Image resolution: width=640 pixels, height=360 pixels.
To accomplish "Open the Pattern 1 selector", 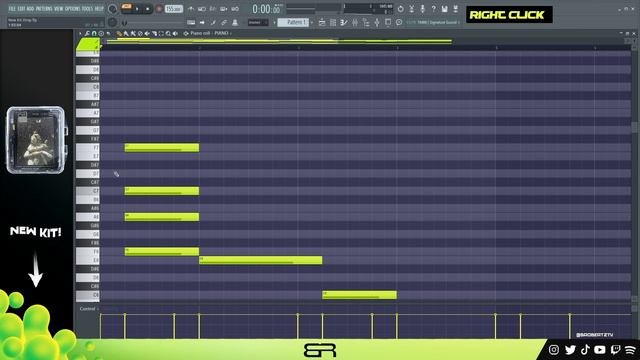I will pos(293,22).
